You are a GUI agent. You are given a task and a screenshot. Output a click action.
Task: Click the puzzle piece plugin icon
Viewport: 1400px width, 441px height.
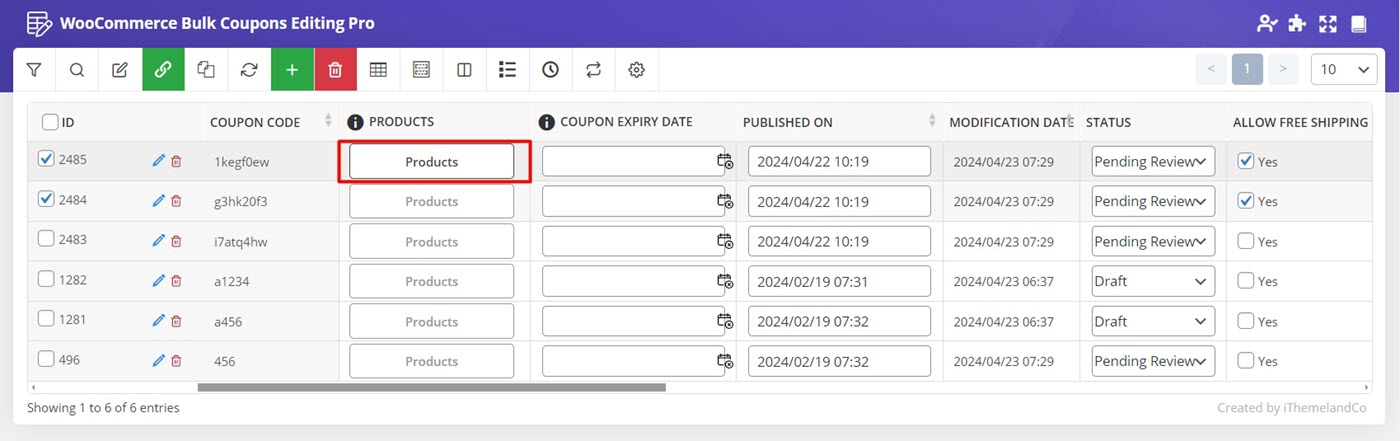pos(1297,23)
